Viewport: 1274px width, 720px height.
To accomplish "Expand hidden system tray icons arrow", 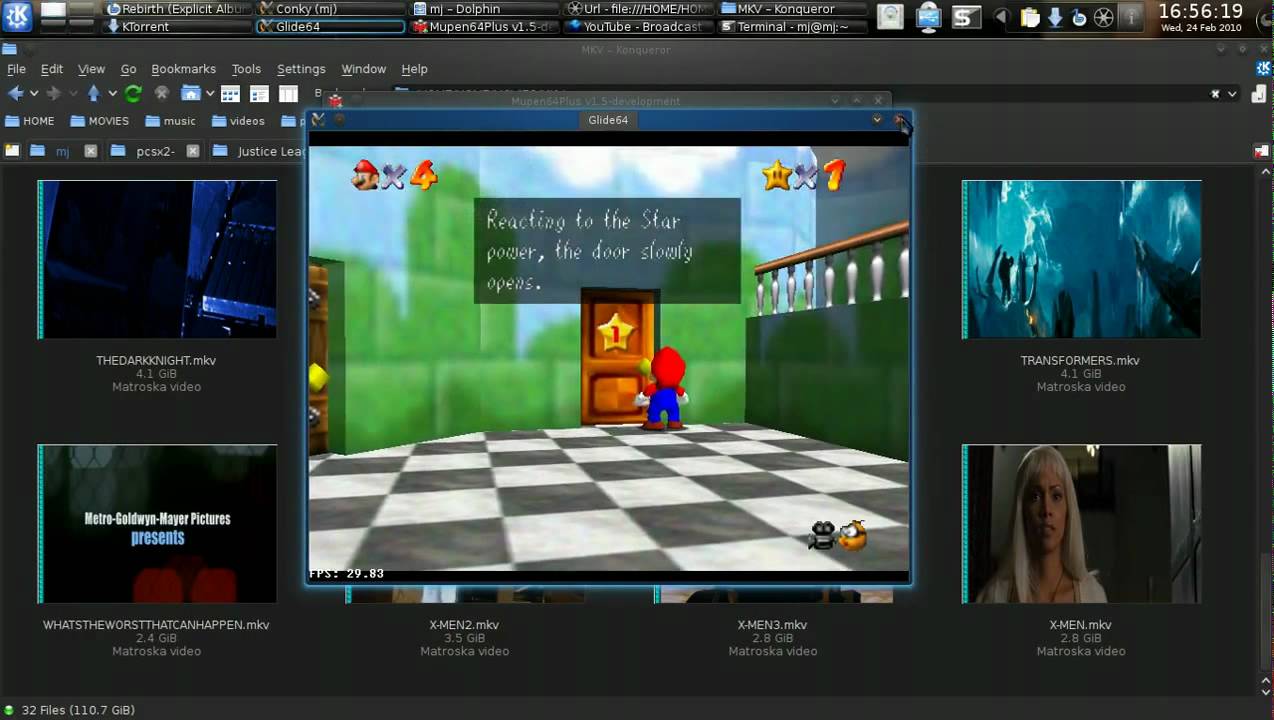I will pos(1003,17).
